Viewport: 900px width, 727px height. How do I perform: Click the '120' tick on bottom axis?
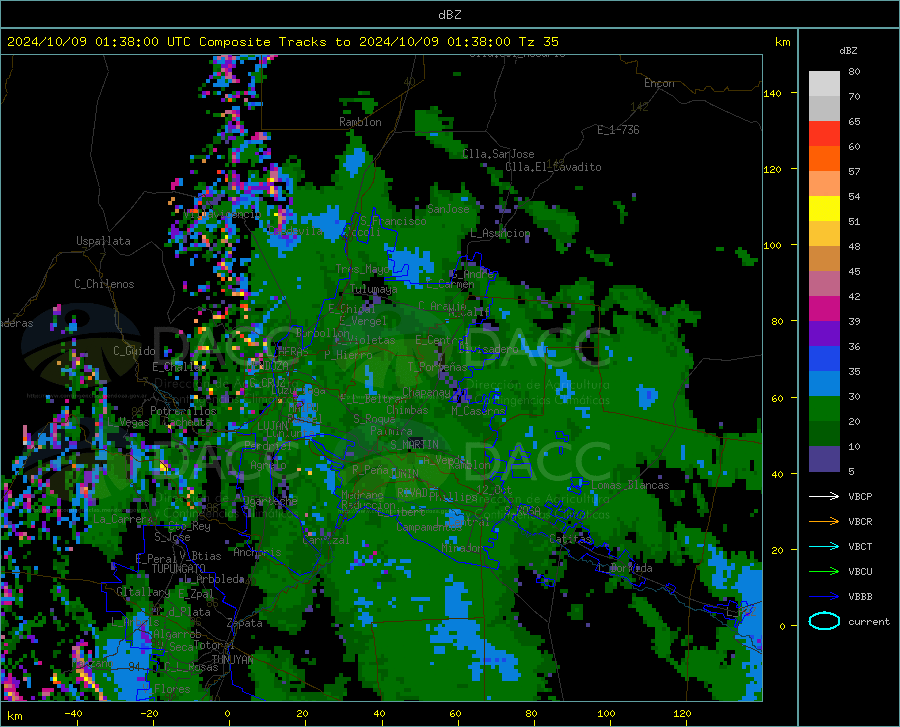pyautogui.click(x=682, y=714)
